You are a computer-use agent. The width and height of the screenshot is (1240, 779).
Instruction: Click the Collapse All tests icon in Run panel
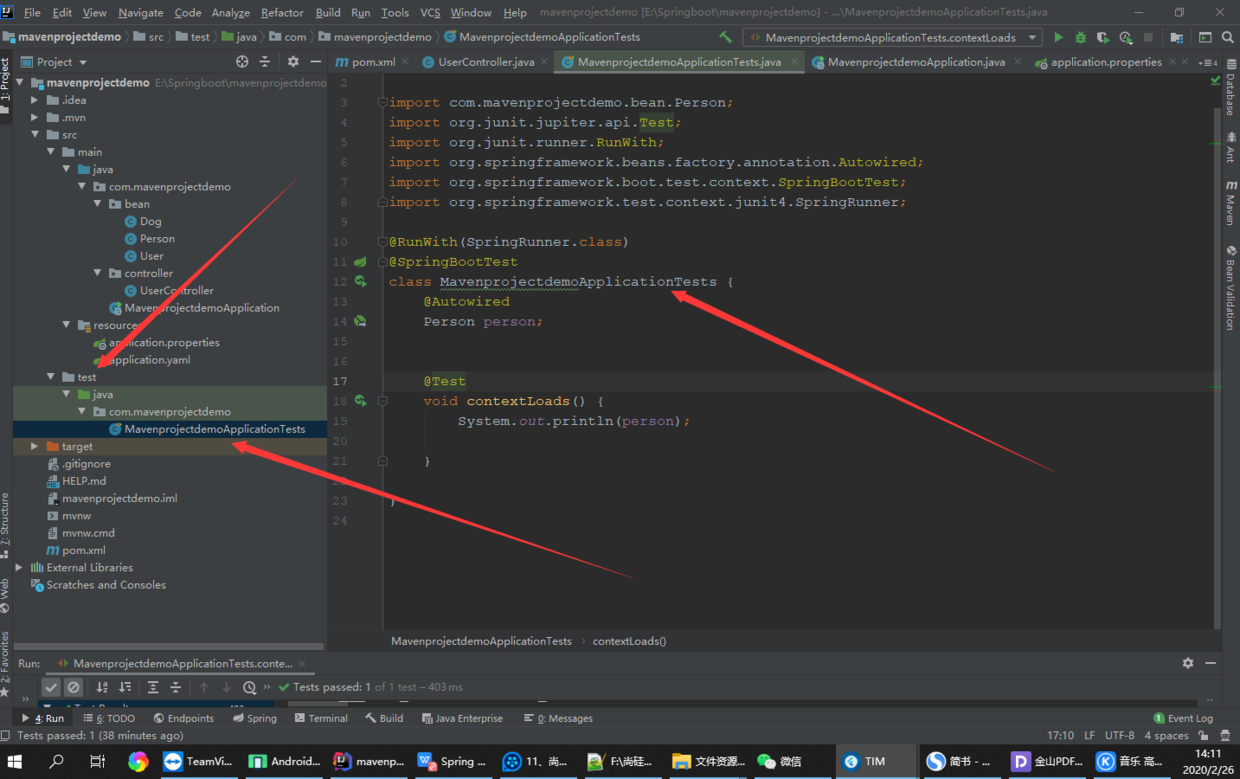[176, 687]
